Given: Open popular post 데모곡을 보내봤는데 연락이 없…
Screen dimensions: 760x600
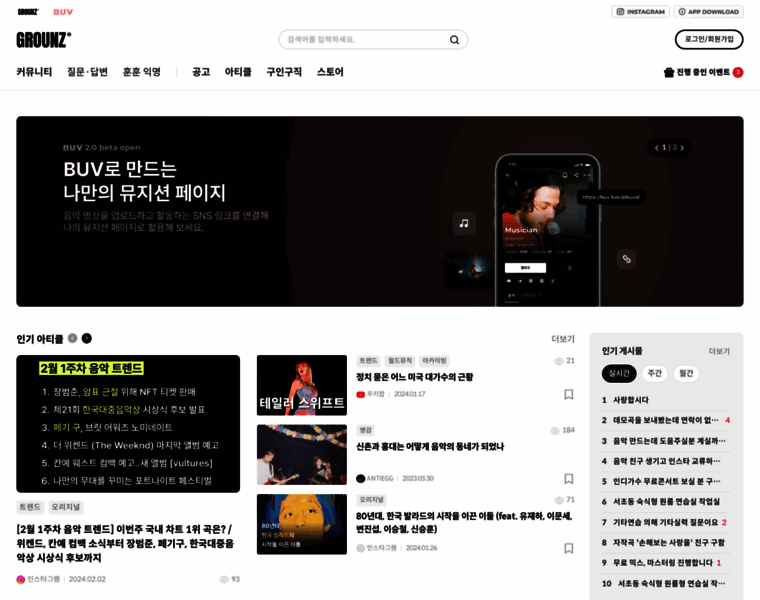Looking at the screenshot, I should pos(665,420).
